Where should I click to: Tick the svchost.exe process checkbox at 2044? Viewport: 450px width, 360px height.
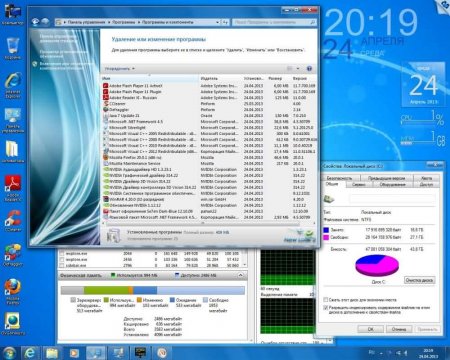62,253
